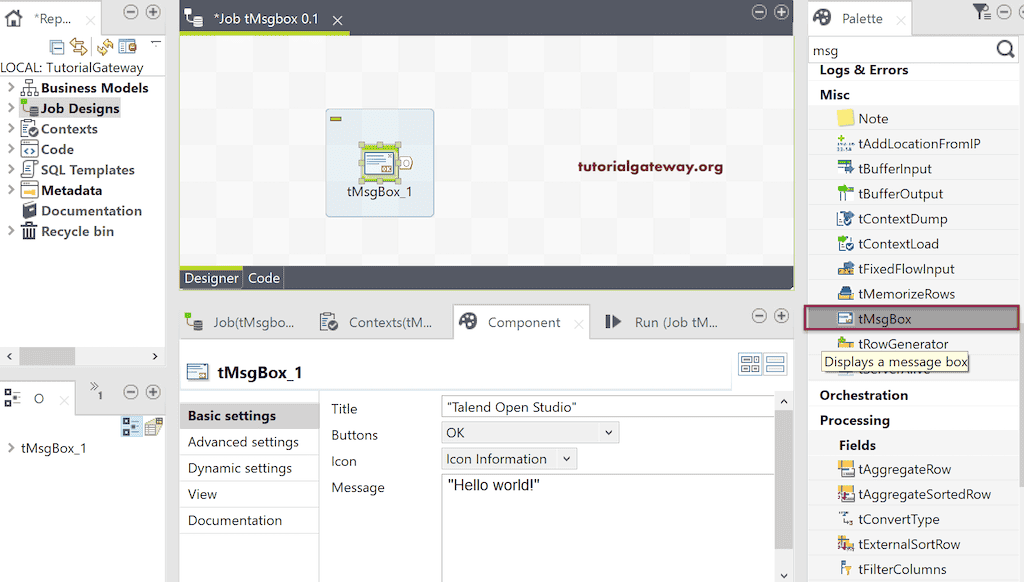Toggle horizontal layout view in Component panel
The height and width of the screenshot is (582, 1024).
(750, 364)
